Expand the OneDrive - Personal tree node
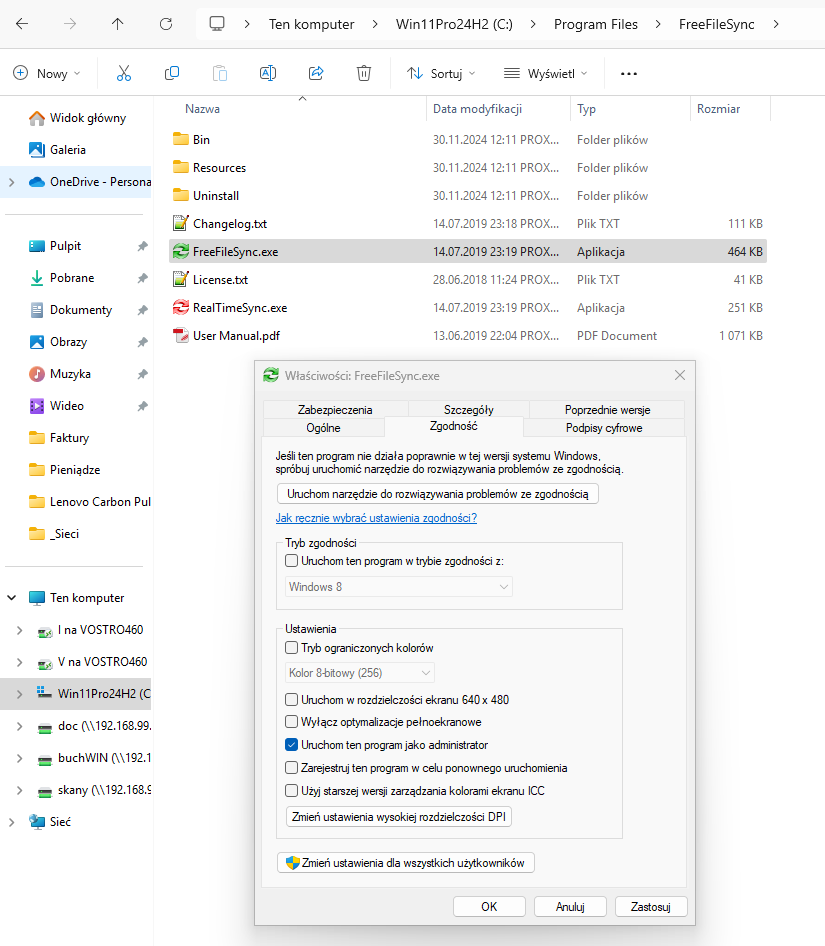Viewport: 825px width, 946px height. coord(11,182)
